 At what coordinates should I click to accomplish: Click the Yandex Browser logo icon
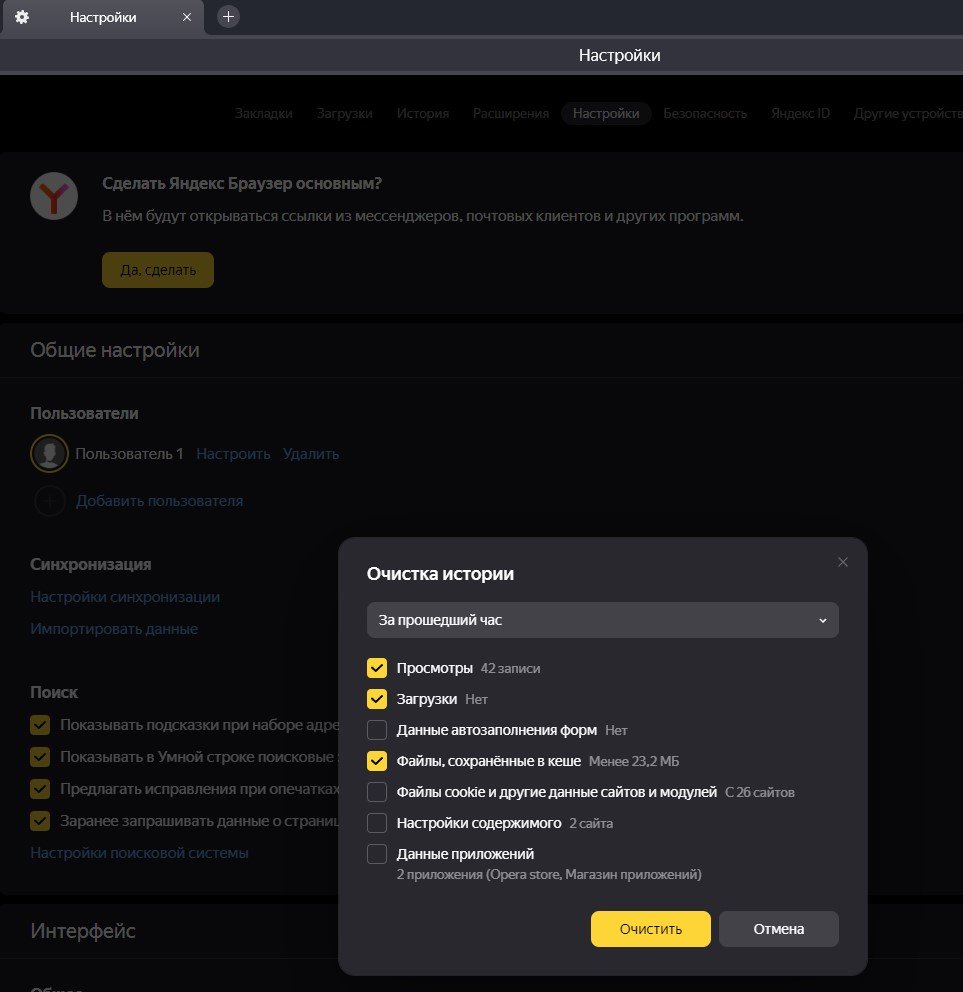point(54,196)
